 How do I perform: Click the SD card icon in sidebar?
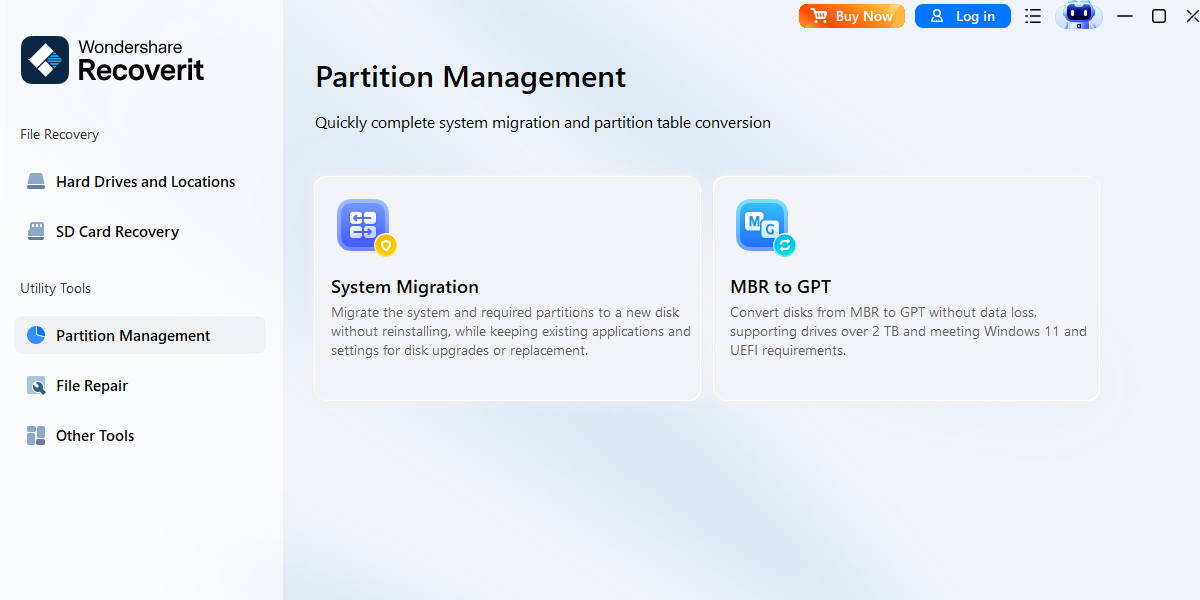pyautogui.click(x=36, y=232)
